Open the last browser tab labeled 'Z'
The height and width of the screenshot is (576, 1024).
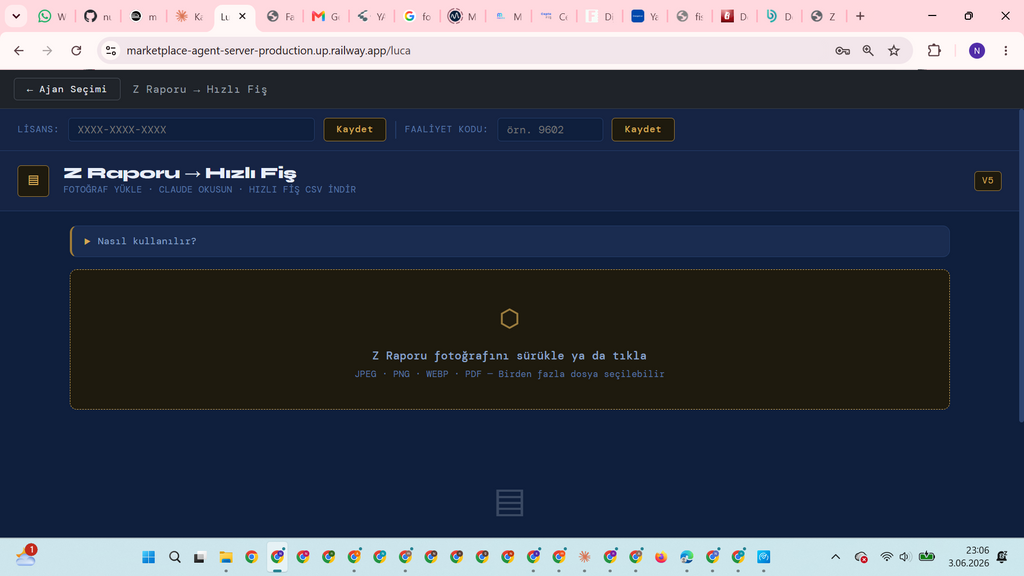(x=823, y=16)
